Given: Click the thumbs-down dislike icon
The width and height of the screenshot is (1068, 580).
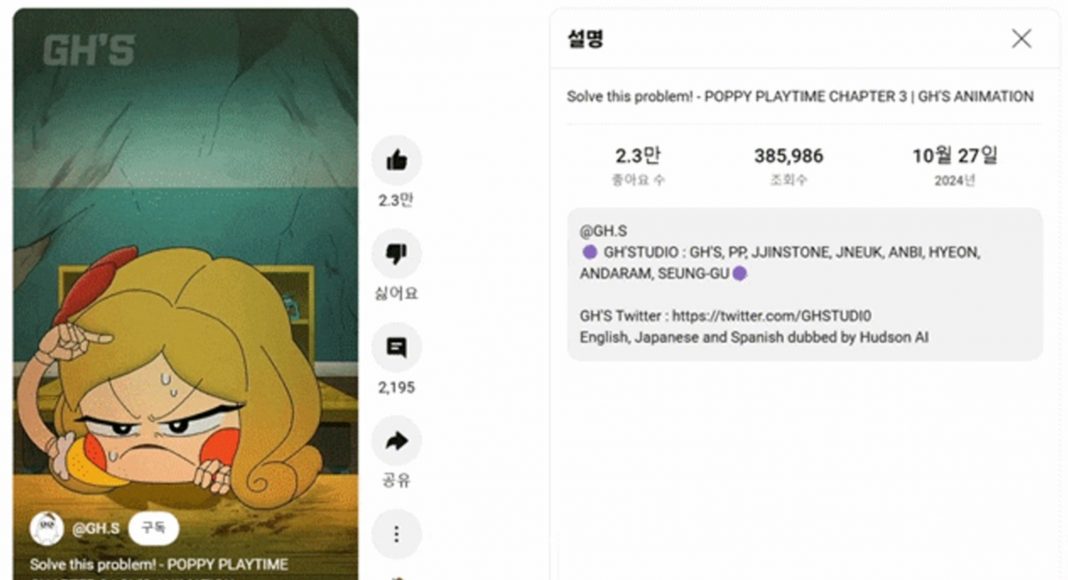Looking at the screenshot, I should tap(396, 254).
